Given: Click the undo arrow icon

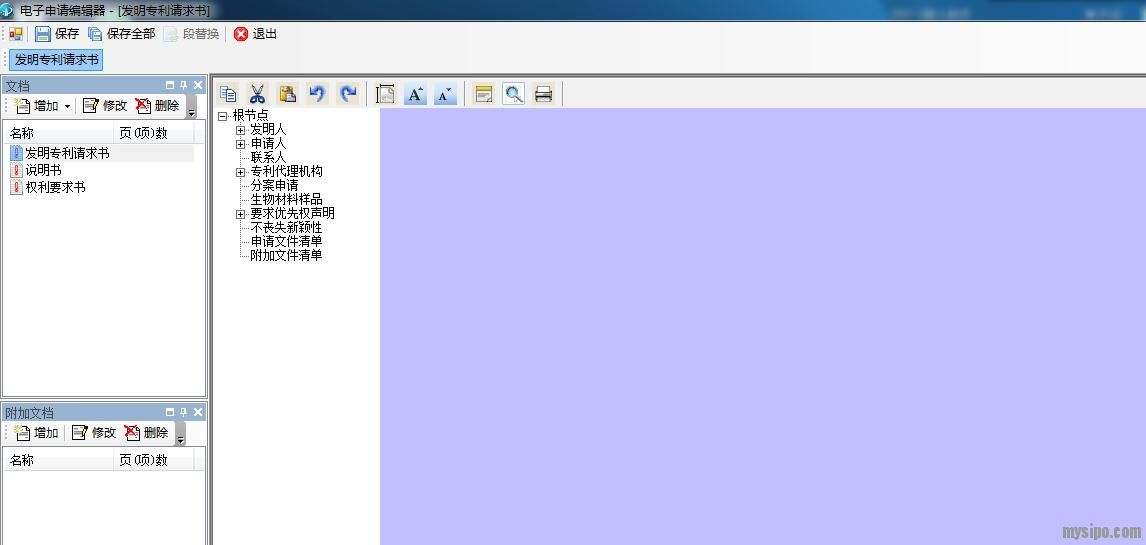Looking at the screenshot, I should point(317,94).
